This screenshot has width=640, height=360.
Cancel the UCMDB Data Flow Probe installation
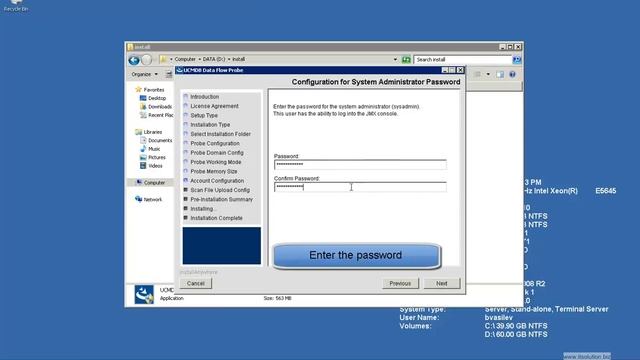click(x=196, y=283)
